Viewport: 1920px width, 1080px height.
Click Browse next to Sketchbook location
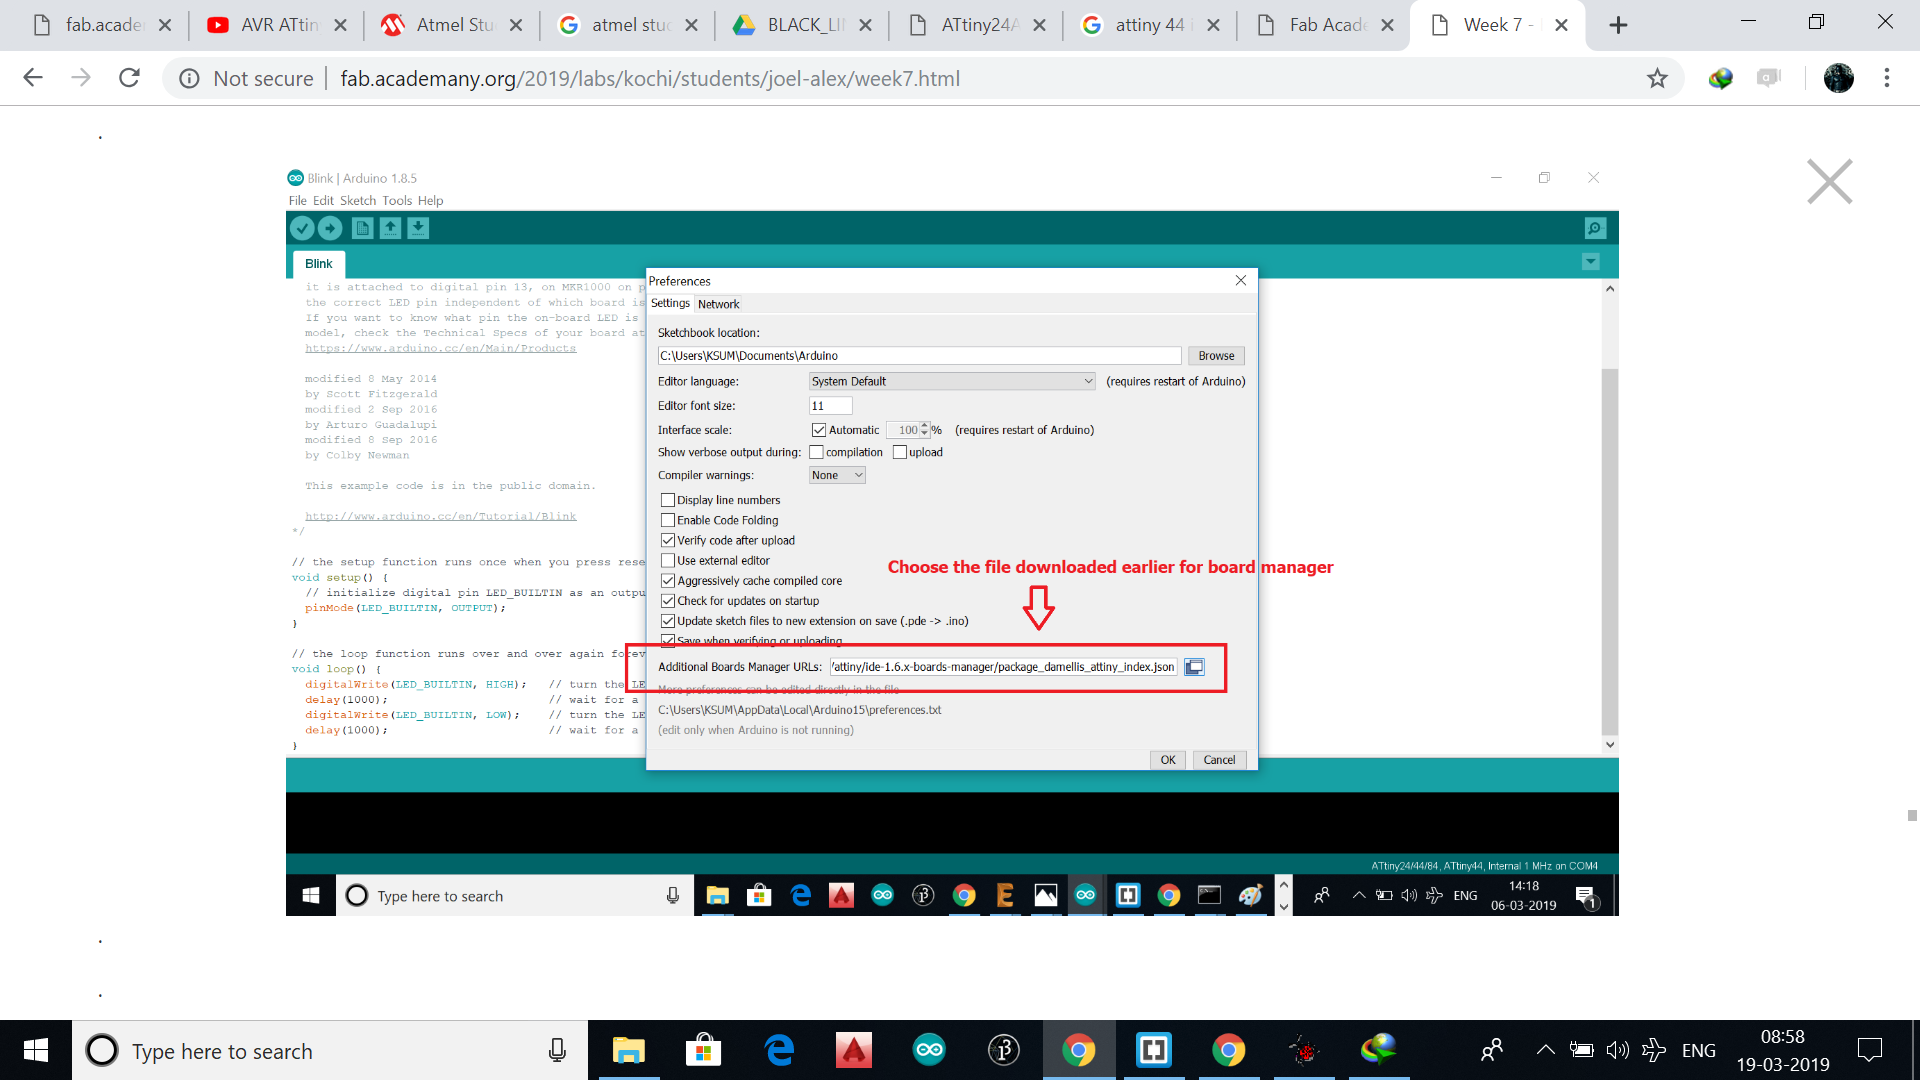(1216, 356)
